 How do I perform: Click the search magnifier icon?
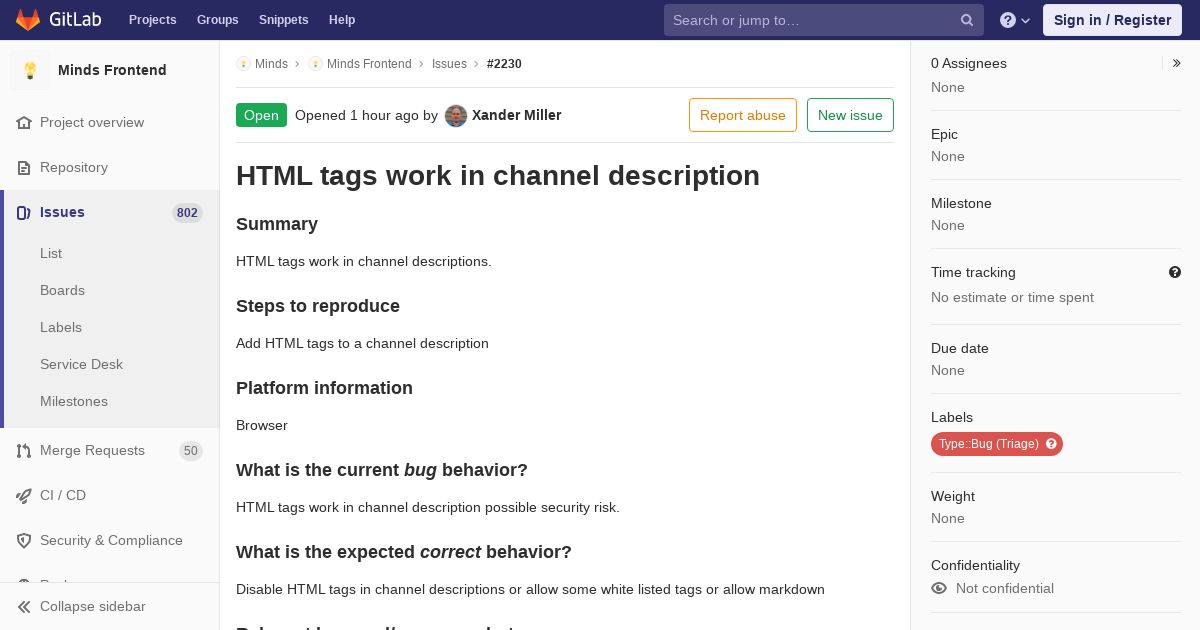pyautogui.click(x=967, y=20)
